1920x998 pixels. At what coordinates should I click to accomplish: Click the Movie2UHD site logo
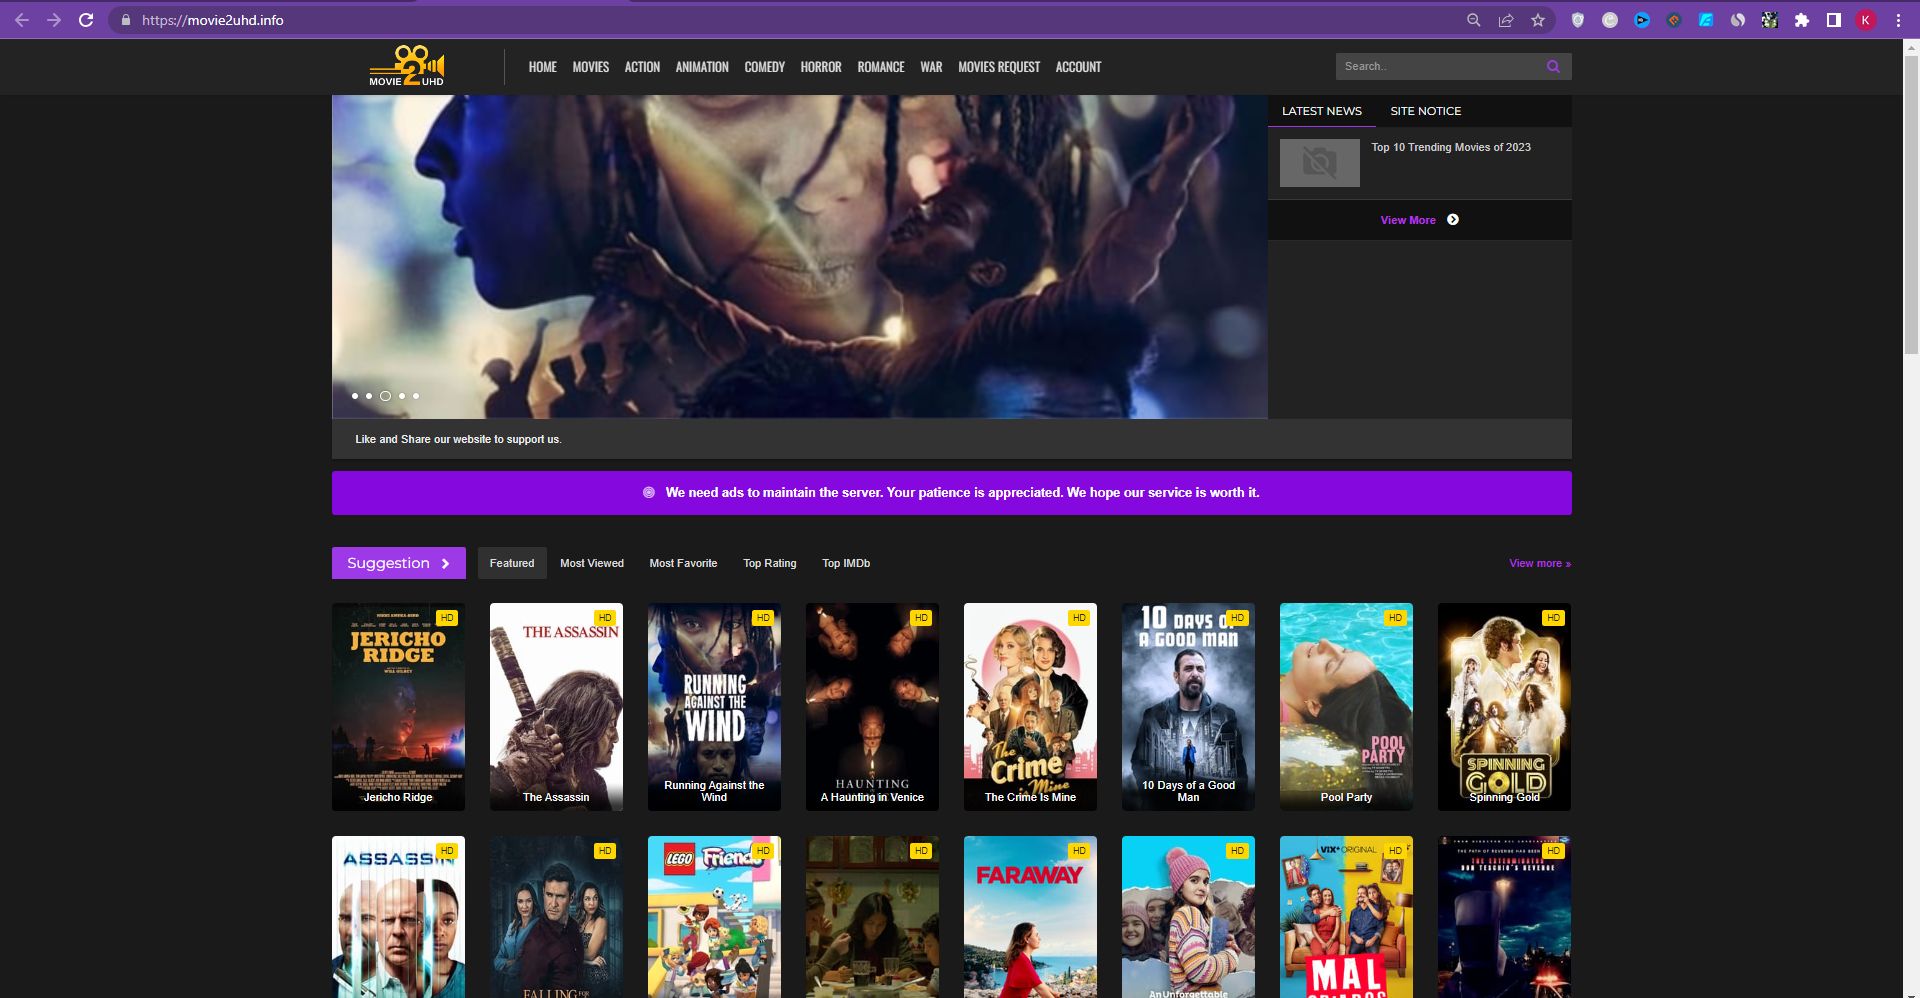click(x=407, y=66)
